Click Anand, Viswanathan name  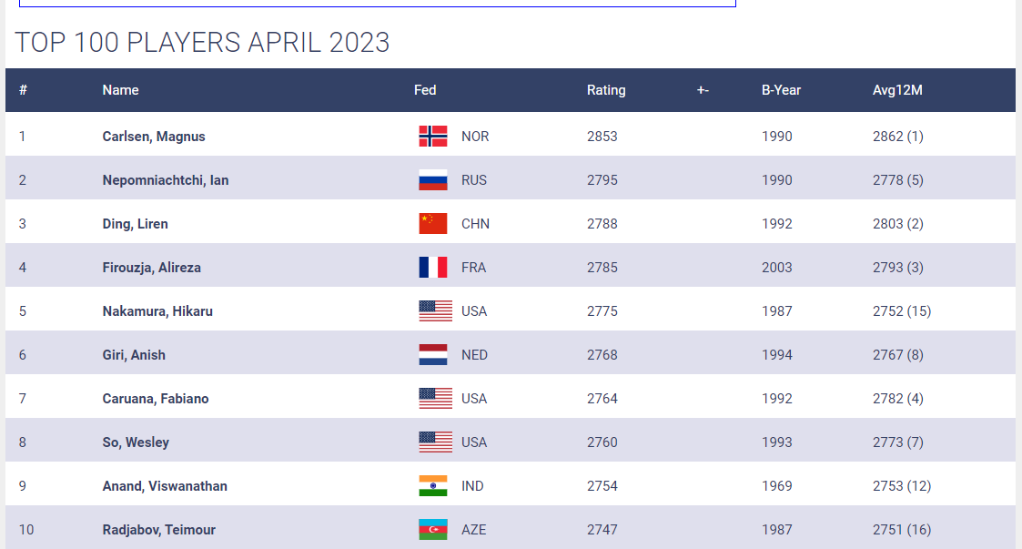click(x=164, y=486)
